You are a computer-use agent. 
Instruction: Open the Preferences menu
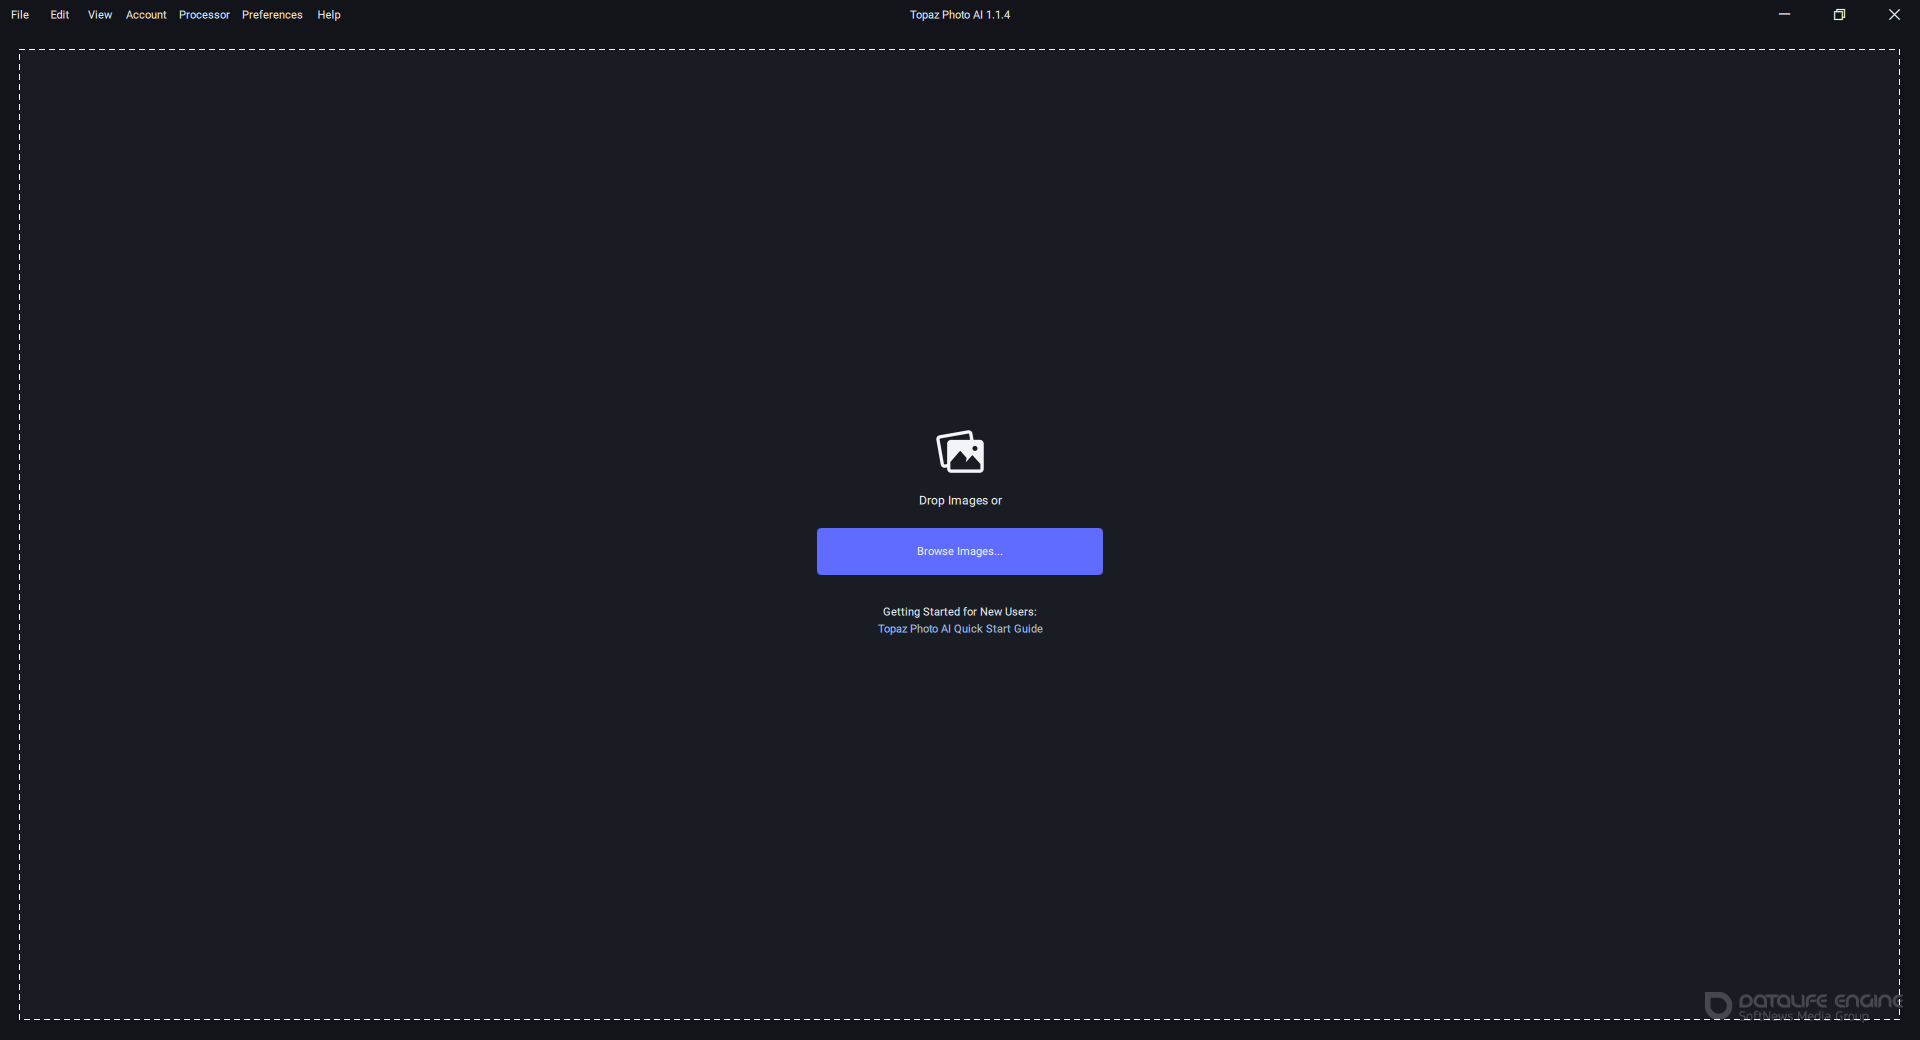(272, 15)
